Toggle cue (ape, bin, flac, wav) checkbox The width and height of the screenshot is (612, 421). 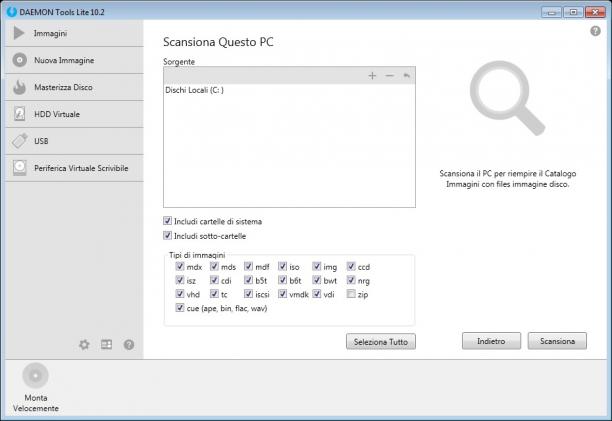click(x=180, y=307)
